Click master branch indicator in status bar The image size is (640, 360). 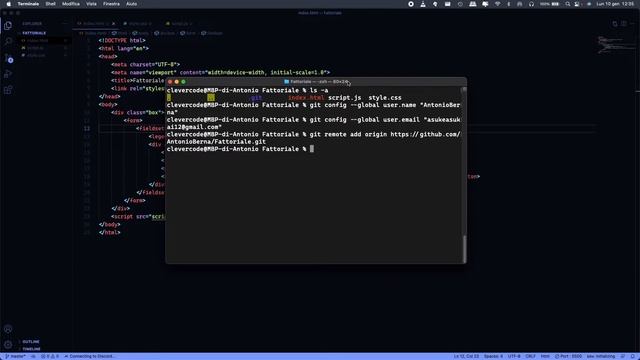15,356
